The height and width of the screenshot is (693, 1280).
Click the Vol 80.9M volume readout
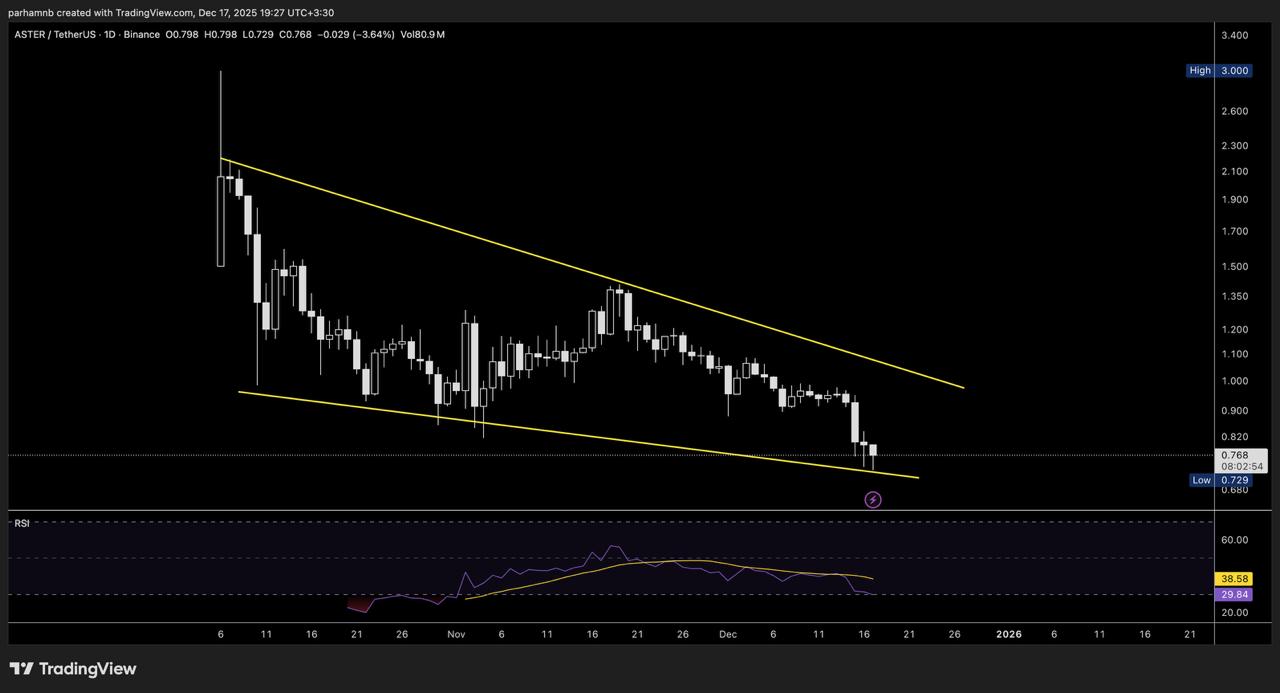422,35
